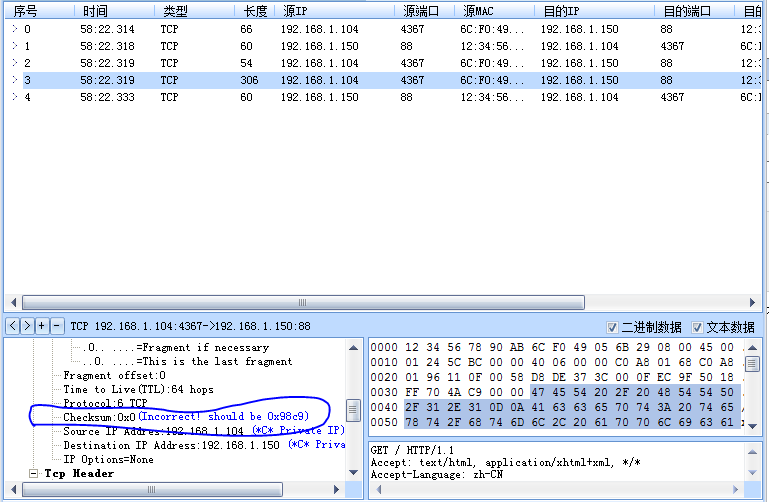Expand all tree nodes with the + button

click(42, 326)
